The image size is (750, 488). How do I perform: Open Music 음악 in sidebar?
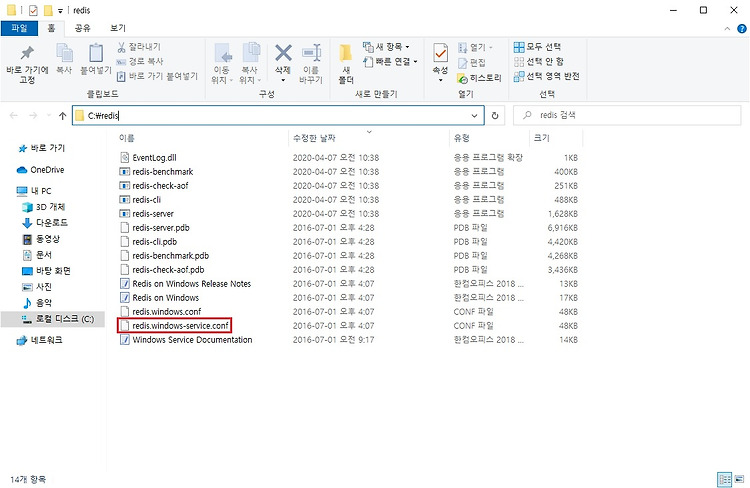[x=37, y=302]
